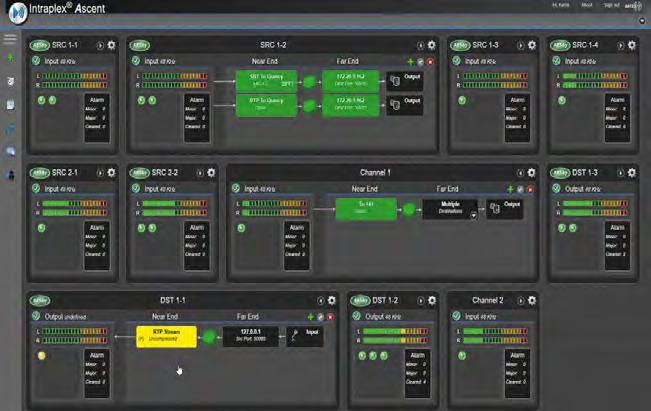Select the SRT To Quincy stream block

[266, 81]
